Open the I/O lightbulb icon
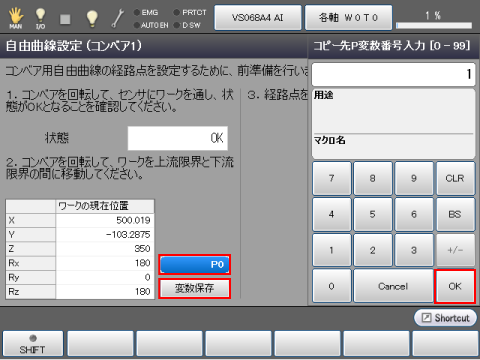Image resolution: width=480 pixels, height=360 pixels. (40, 18)
